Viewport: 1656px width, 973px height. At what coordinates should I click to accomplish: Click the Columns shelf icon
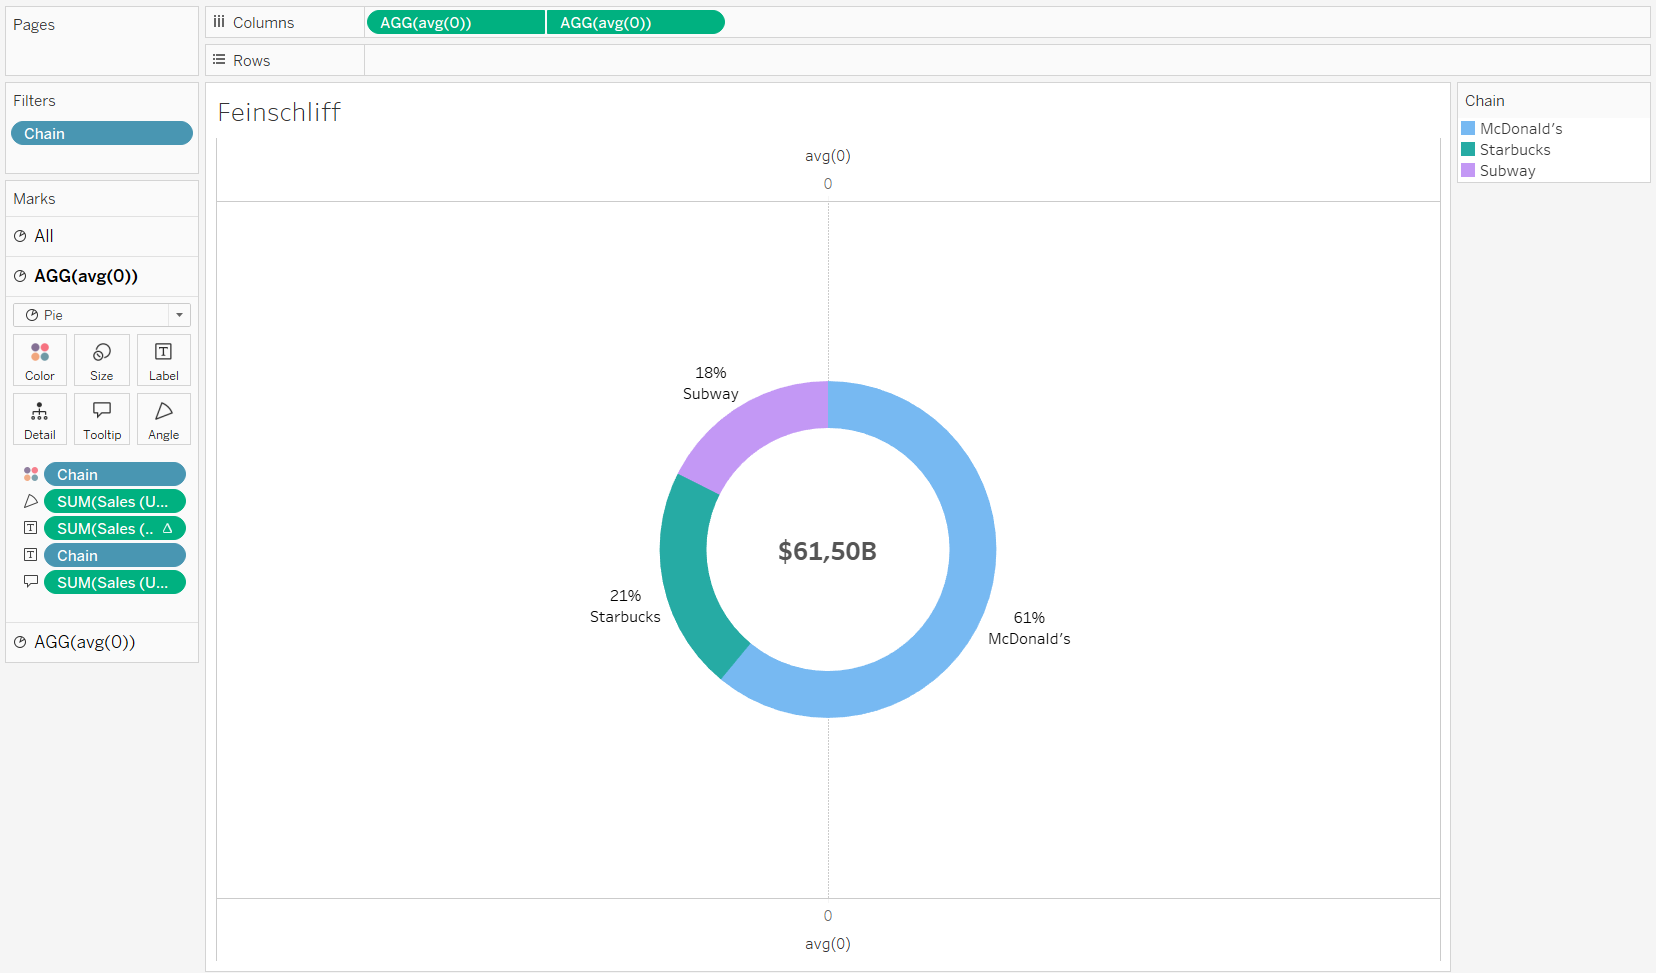pos(219,22)
